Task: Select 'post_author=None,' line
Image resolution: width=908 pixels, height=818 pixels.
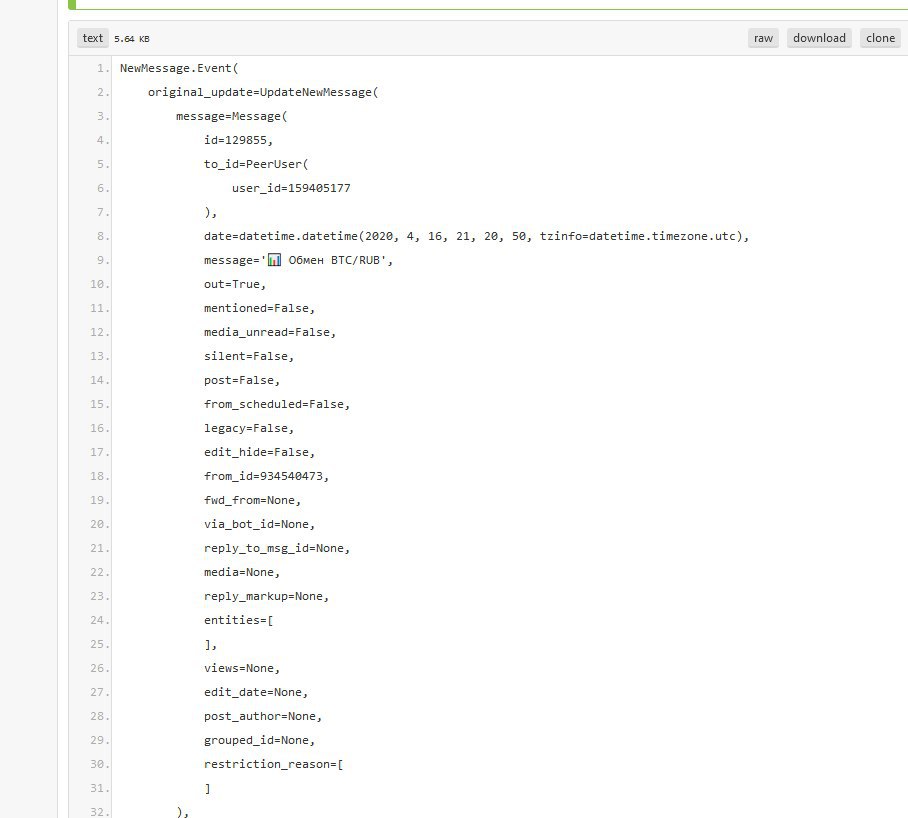Action: 263,717
